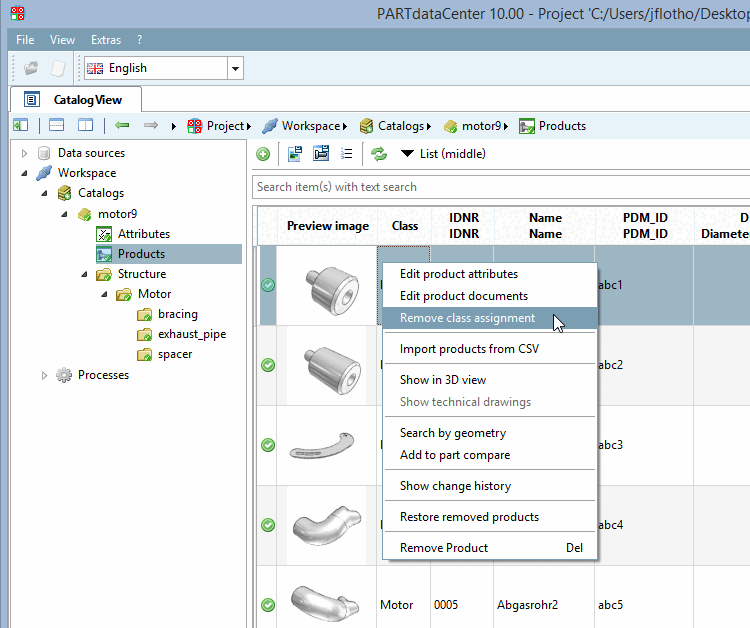Screen dimensions: 750x628
Task: Open the Extras menu
Action: [105, 40]
